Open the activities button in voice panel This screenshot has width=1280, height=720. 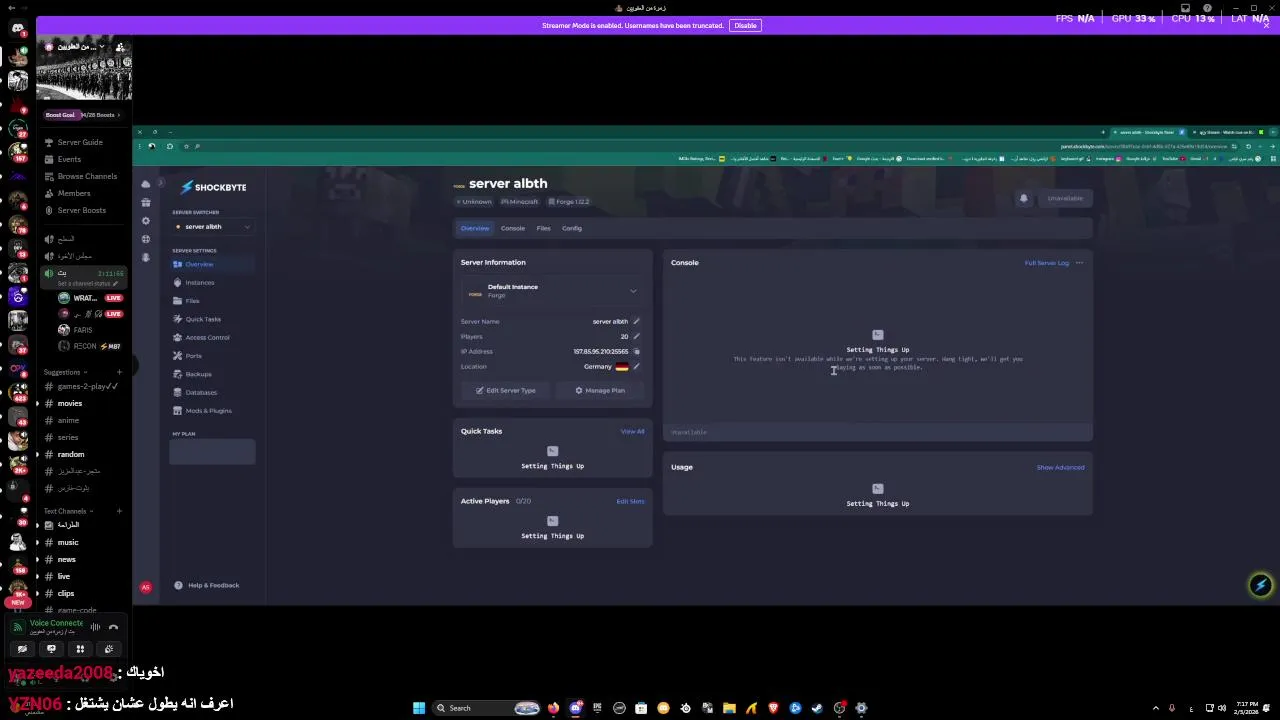[x=80, y=649]
